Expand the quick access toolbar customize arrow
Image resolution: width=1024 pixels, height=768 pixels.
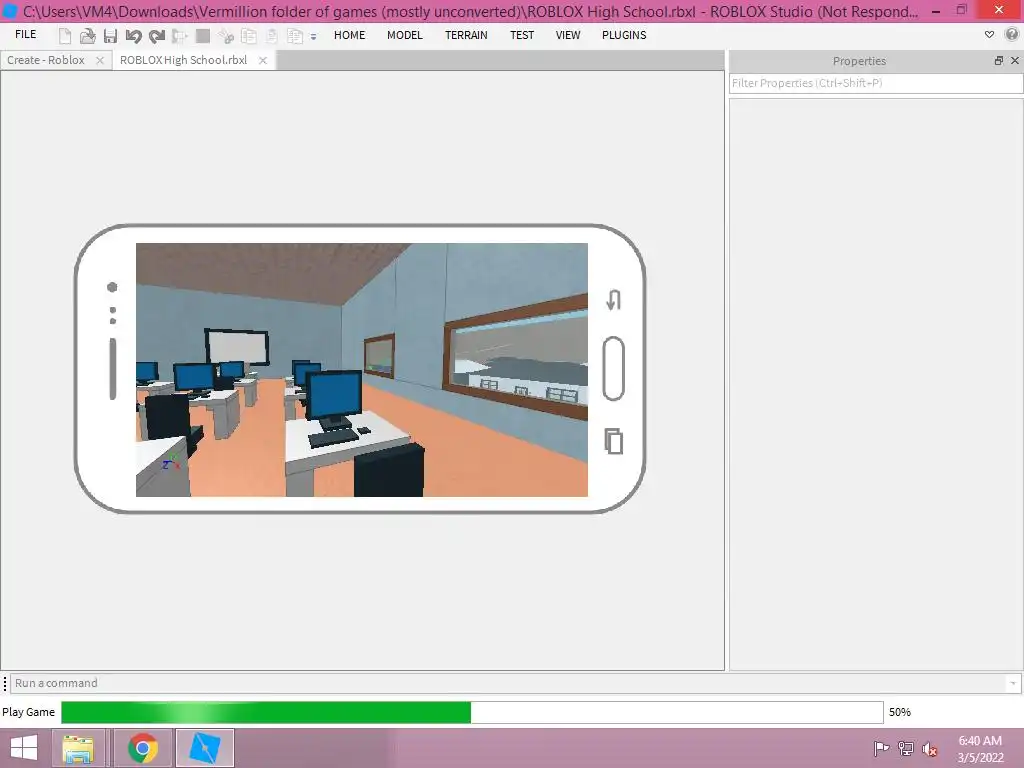(313, 37)
